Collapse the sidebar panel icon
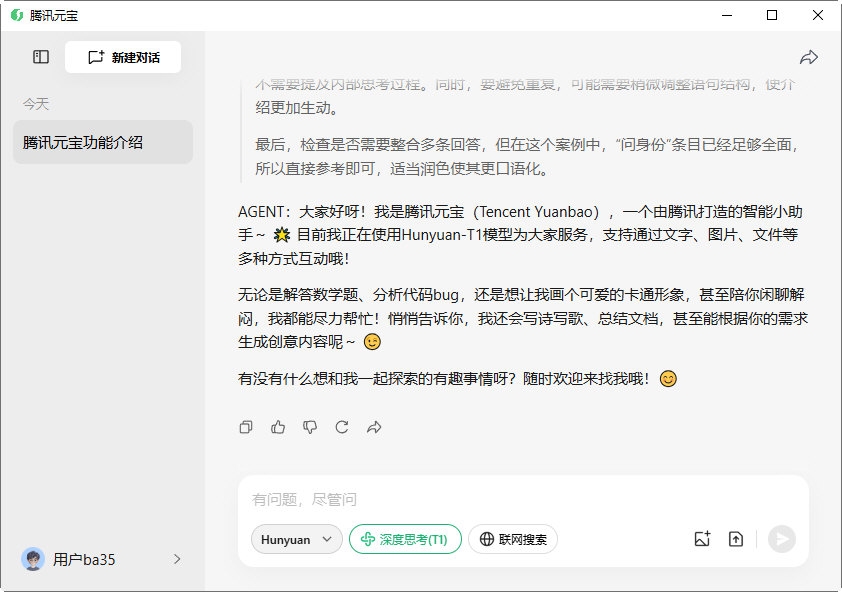This screenshot has width=842, height=592. pyautogui.click(x=41, y=57)
